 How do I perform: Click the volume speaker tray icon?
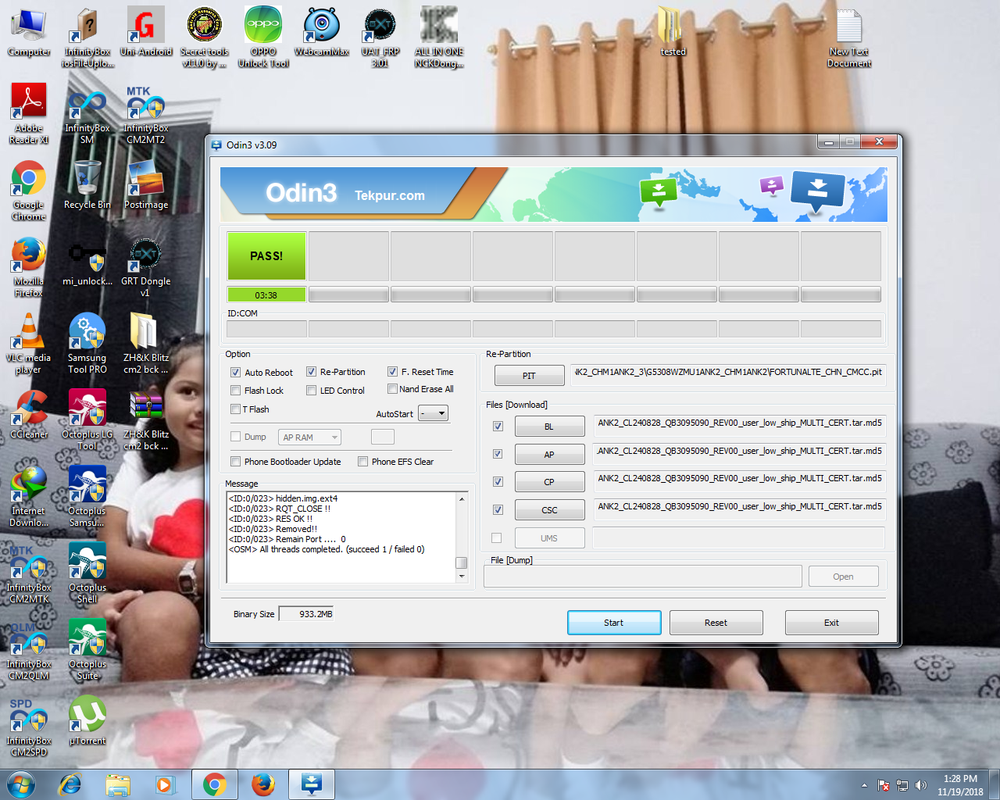point(920,785)
